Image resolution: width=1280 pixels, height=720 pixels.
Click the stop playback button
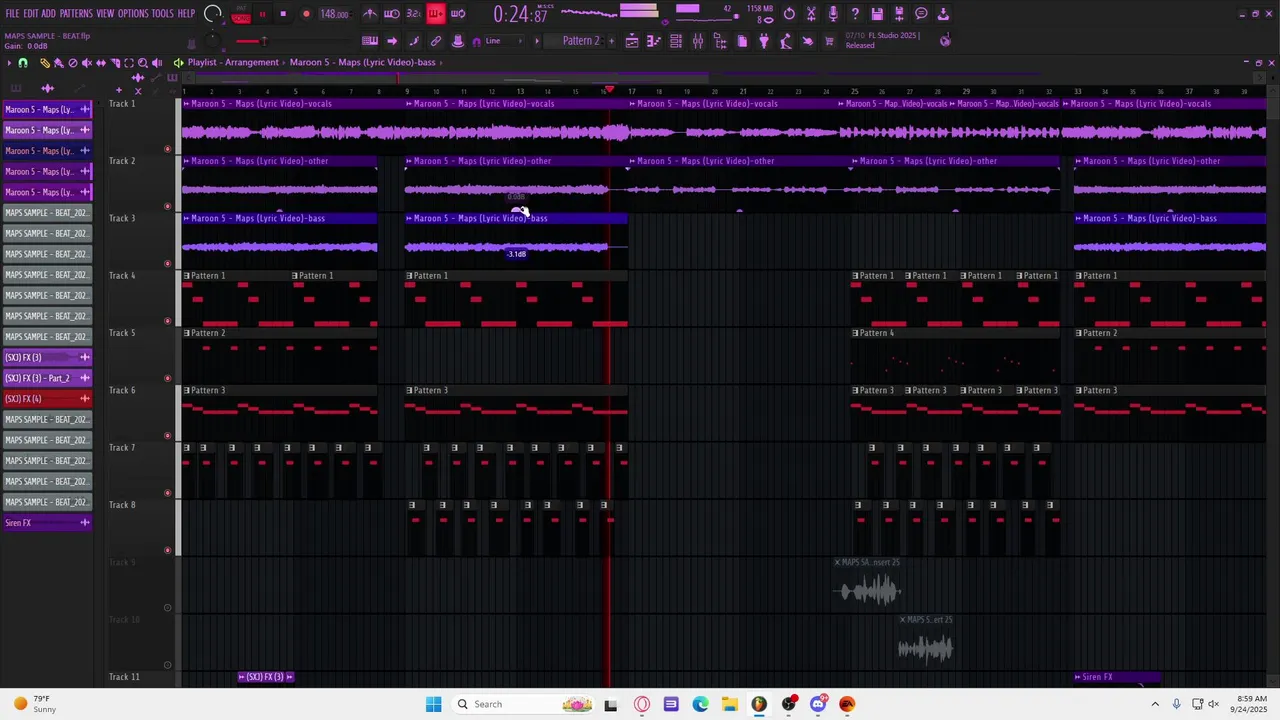point(283,14)
